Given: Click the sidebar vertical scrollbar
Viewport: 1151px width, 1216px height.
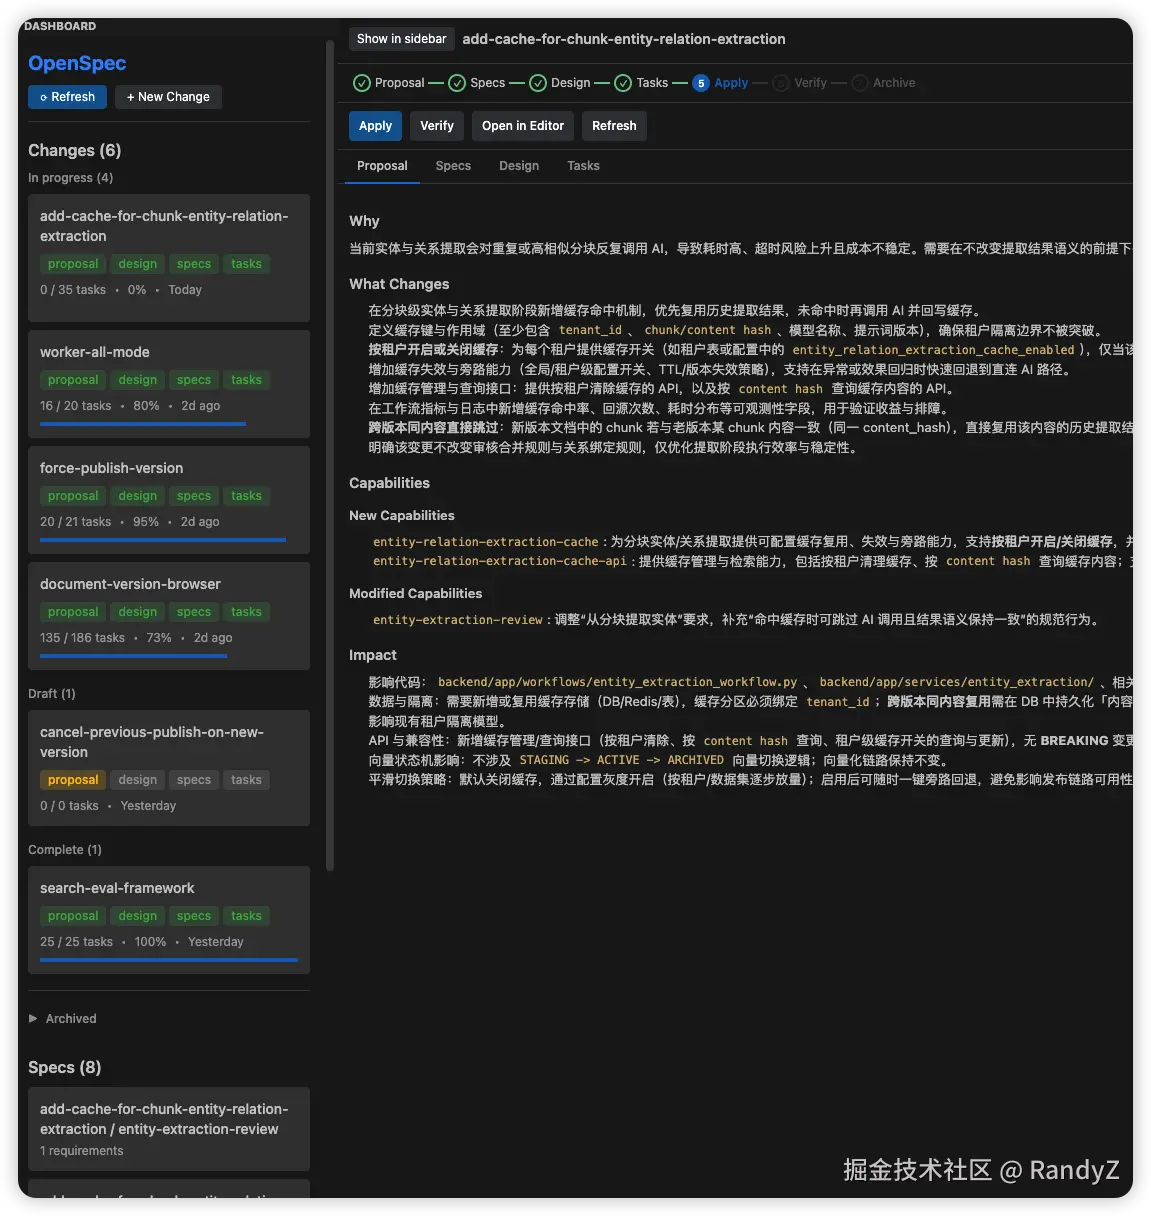Looking at the screenshot, I should coord(330,455).
